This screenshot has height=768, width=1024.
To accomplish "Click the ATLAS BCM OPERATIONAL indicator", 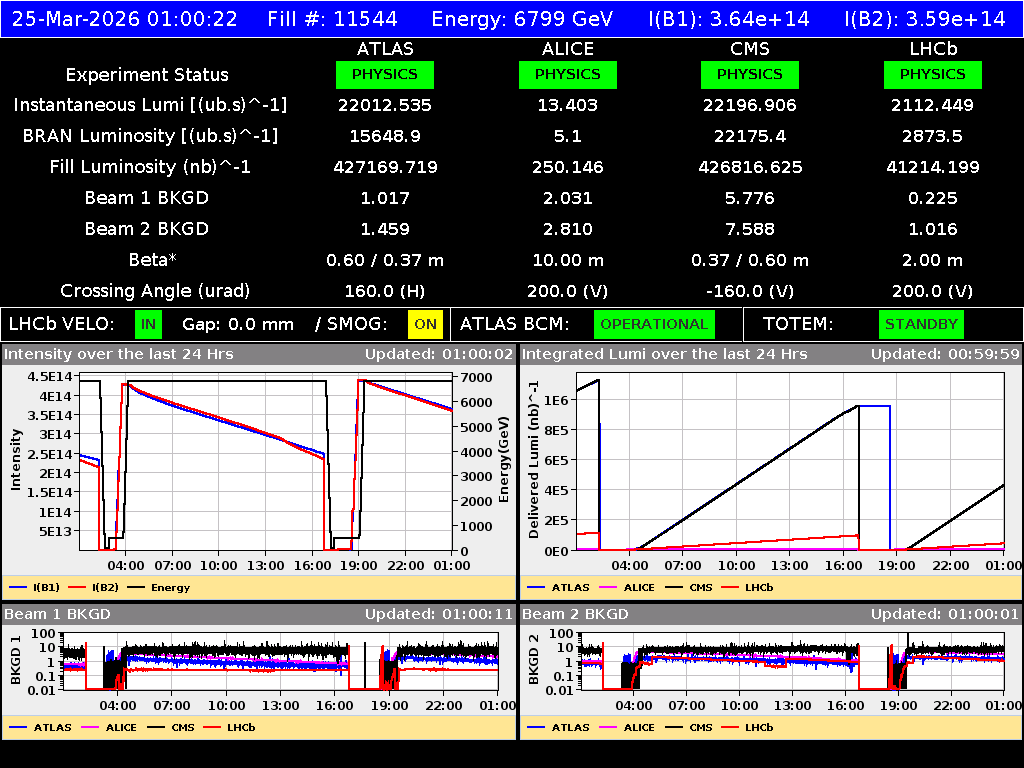I will point(654,324).
